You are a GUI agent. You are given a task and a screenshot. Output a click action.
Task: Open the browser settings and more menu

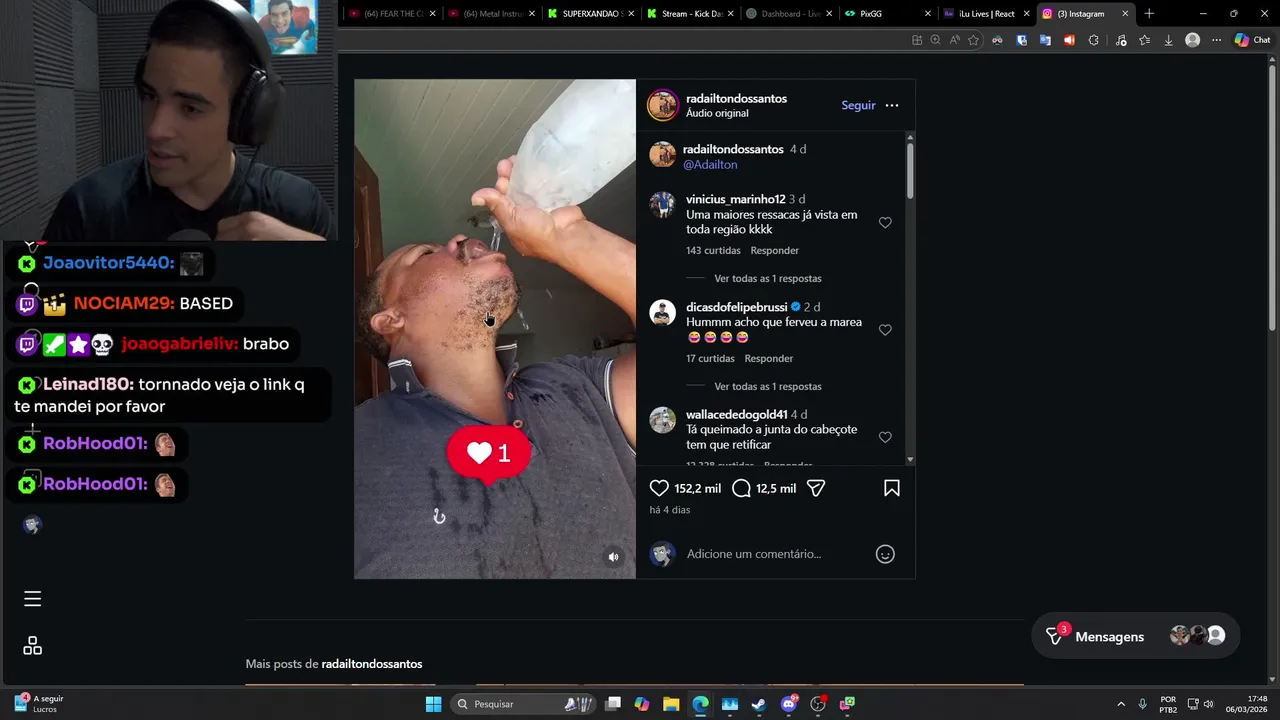coord(1216,40)
